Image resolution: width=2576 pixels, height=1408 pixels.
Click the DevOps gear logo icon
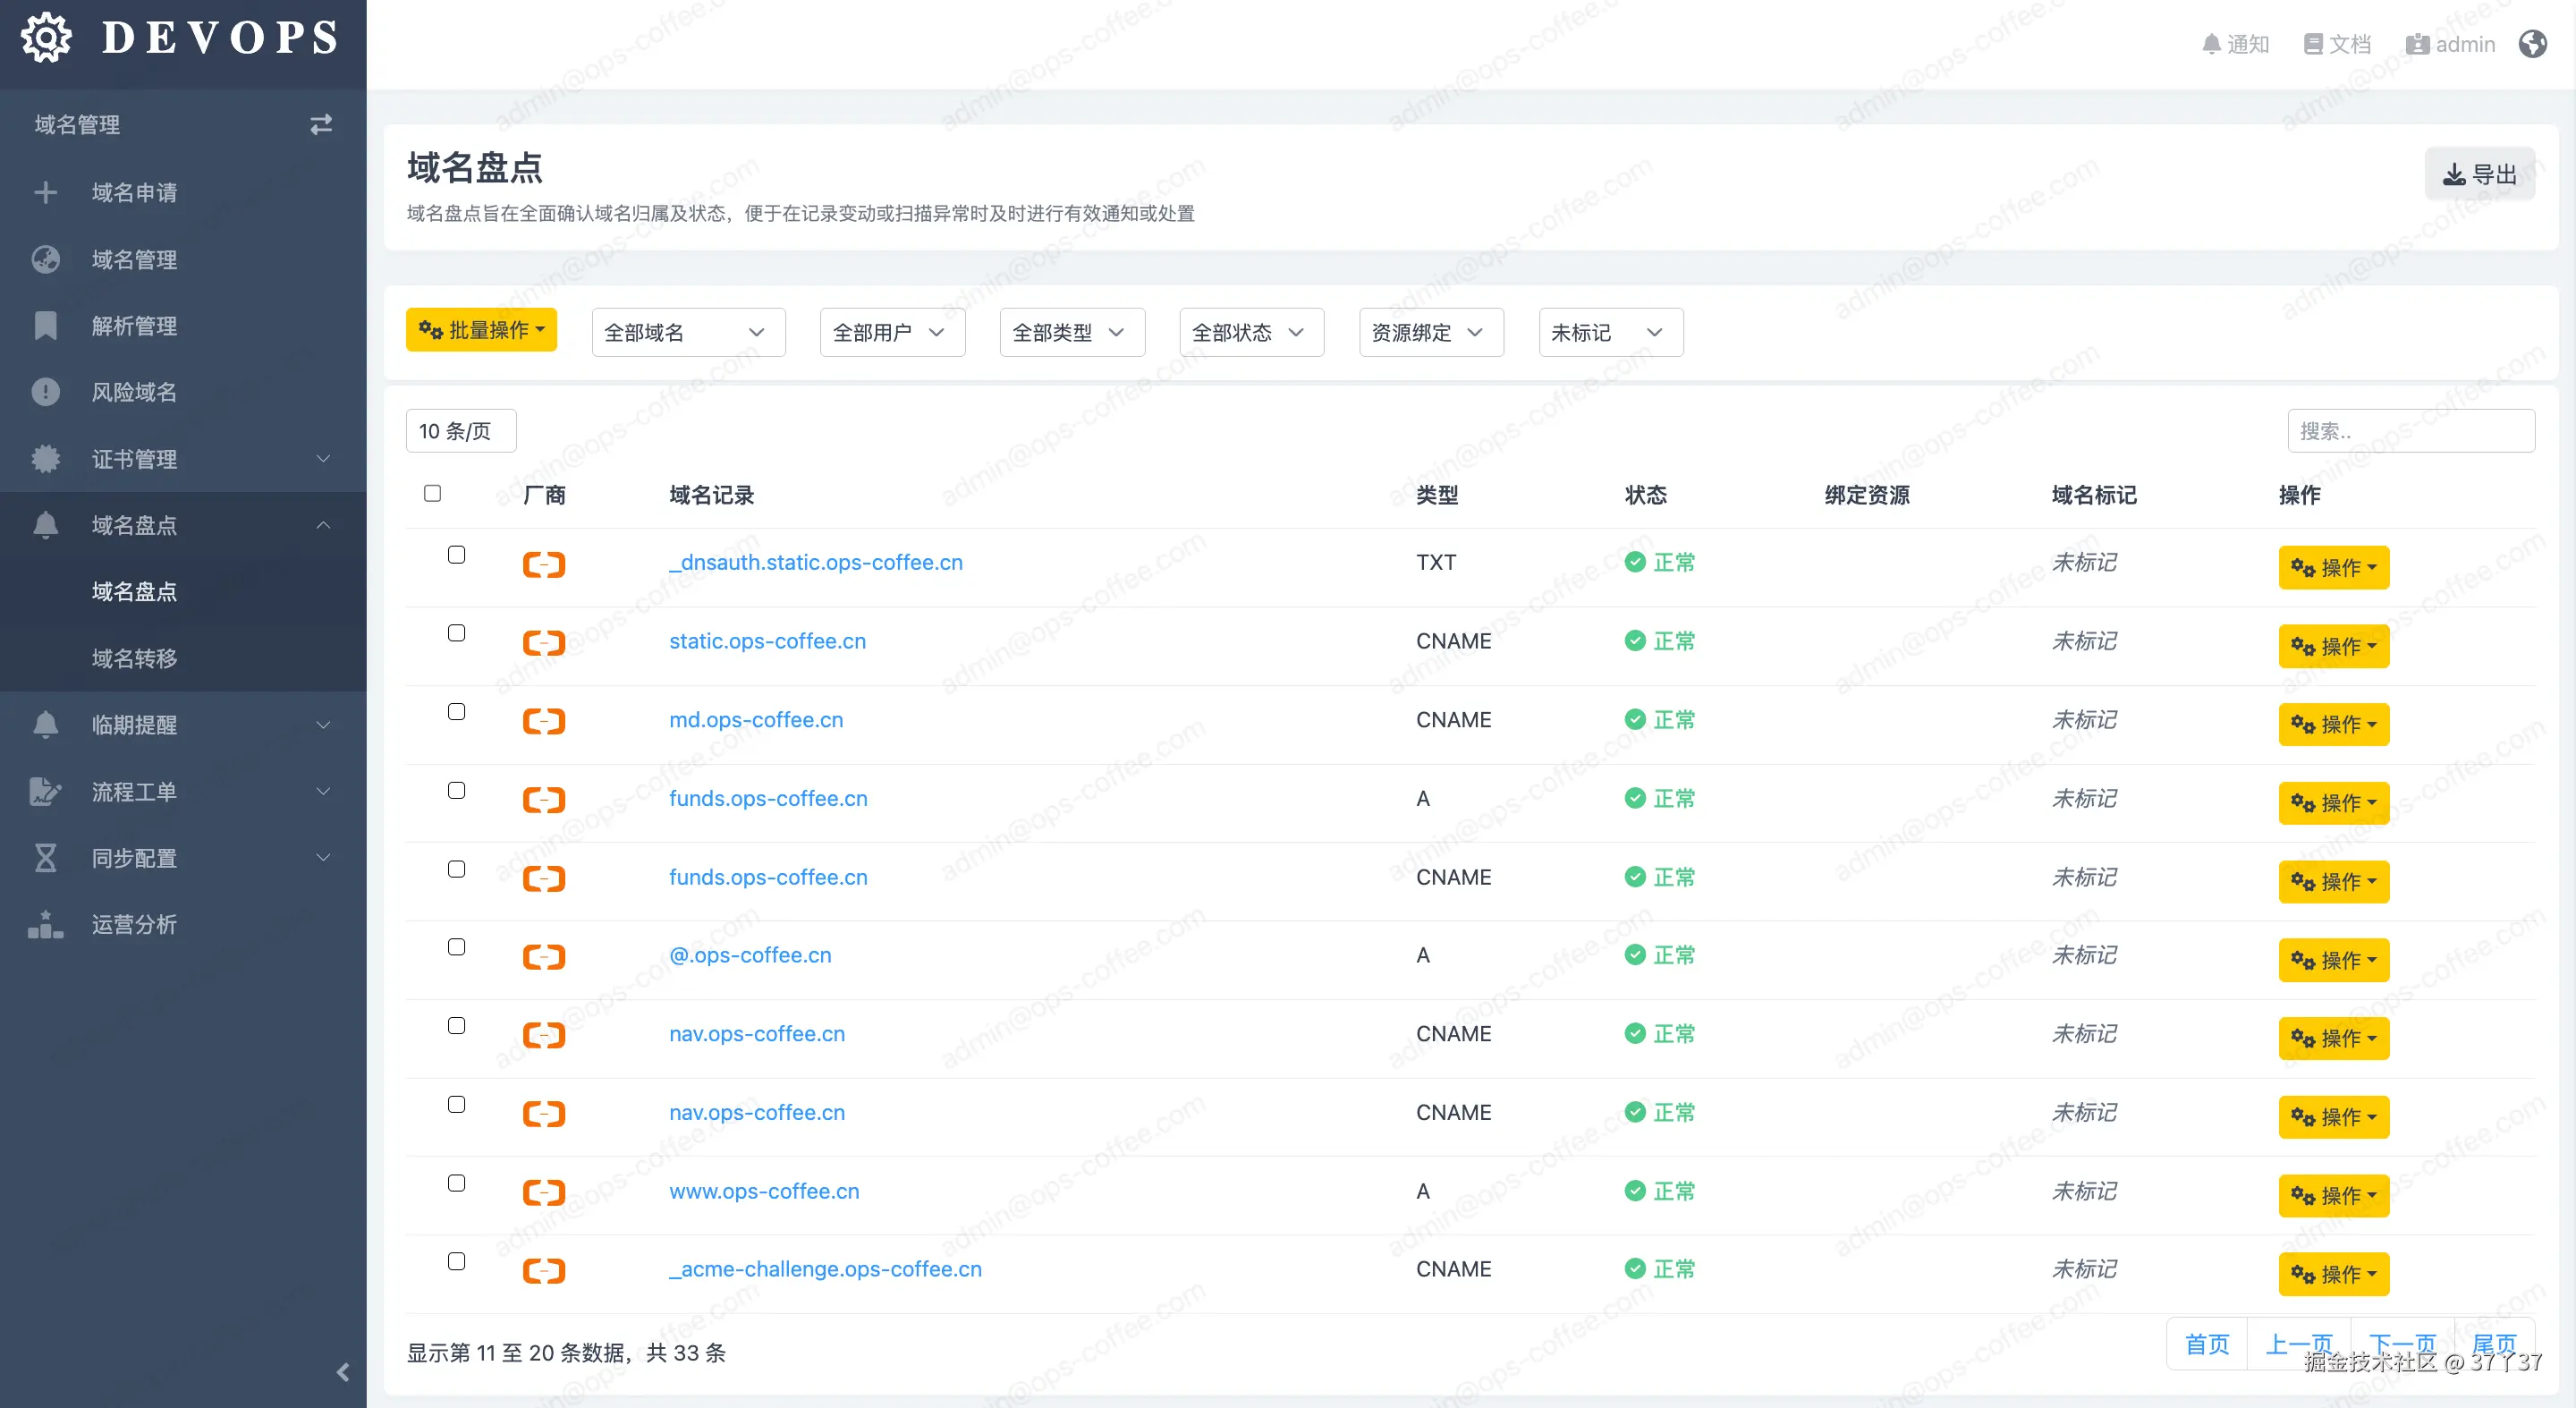pos(46,37)
